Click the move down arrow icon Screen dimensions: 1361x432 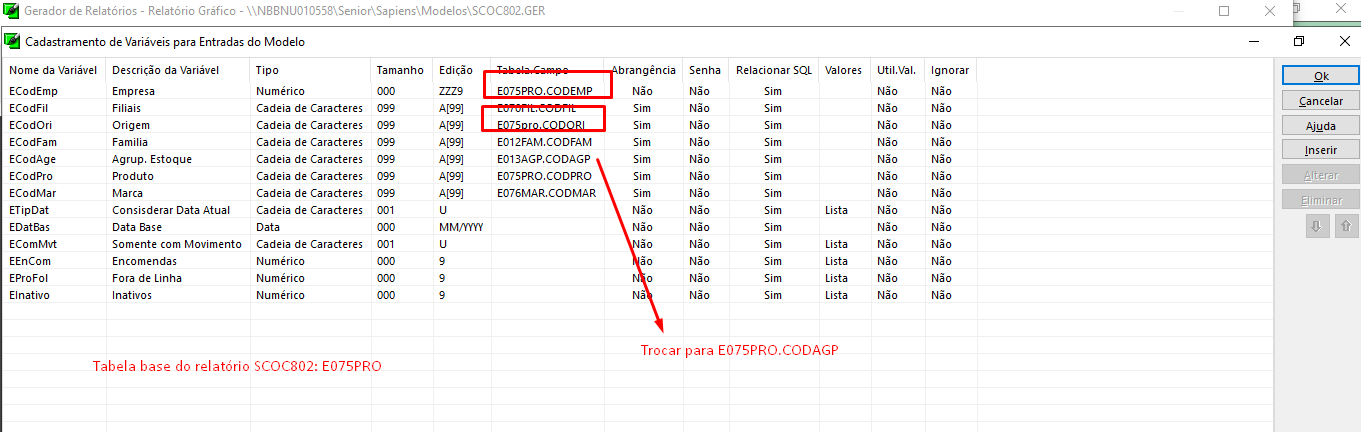pos(1317,226)
